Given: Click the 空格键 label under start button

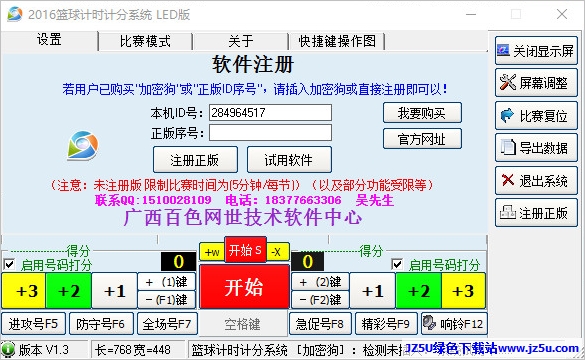Looking at the screenshot, I should 243,324.
